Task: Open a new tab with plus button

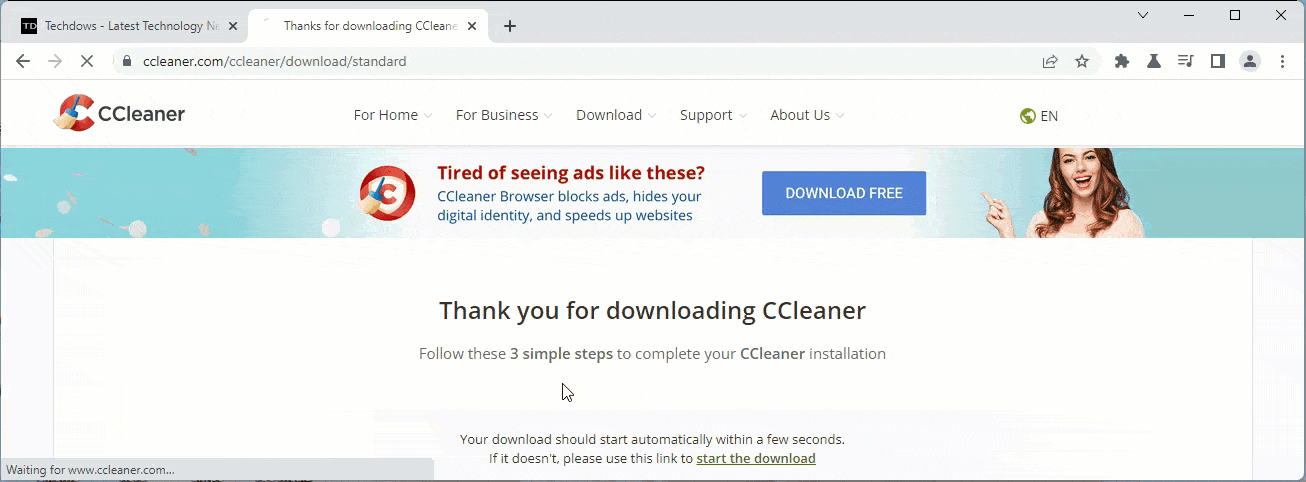Action: coord(510,26)
